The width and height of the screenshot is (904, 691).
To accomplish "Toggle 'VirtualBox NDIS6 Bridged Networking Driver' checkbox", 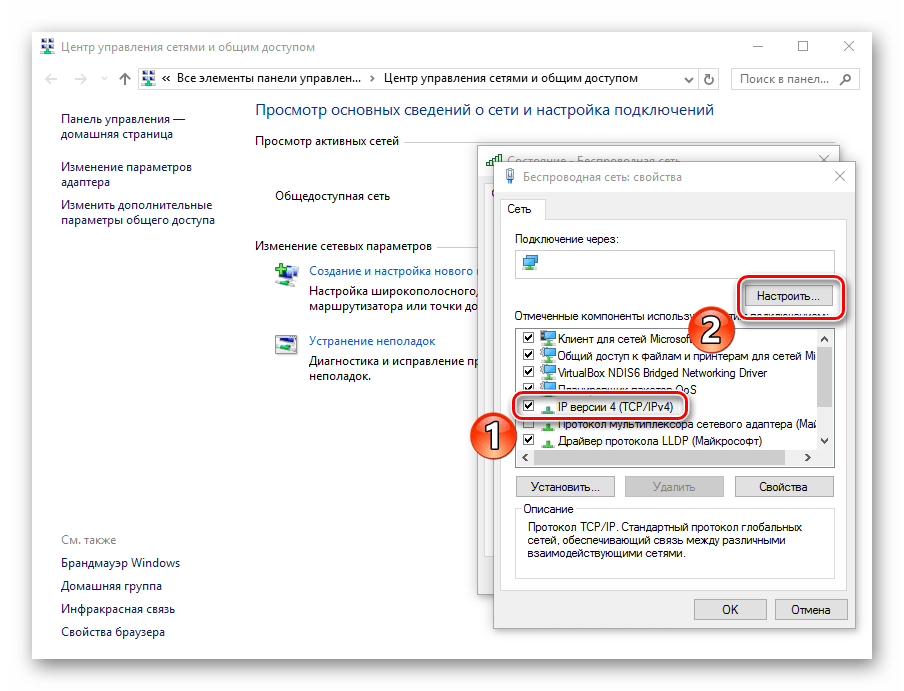I will point(528,371).
